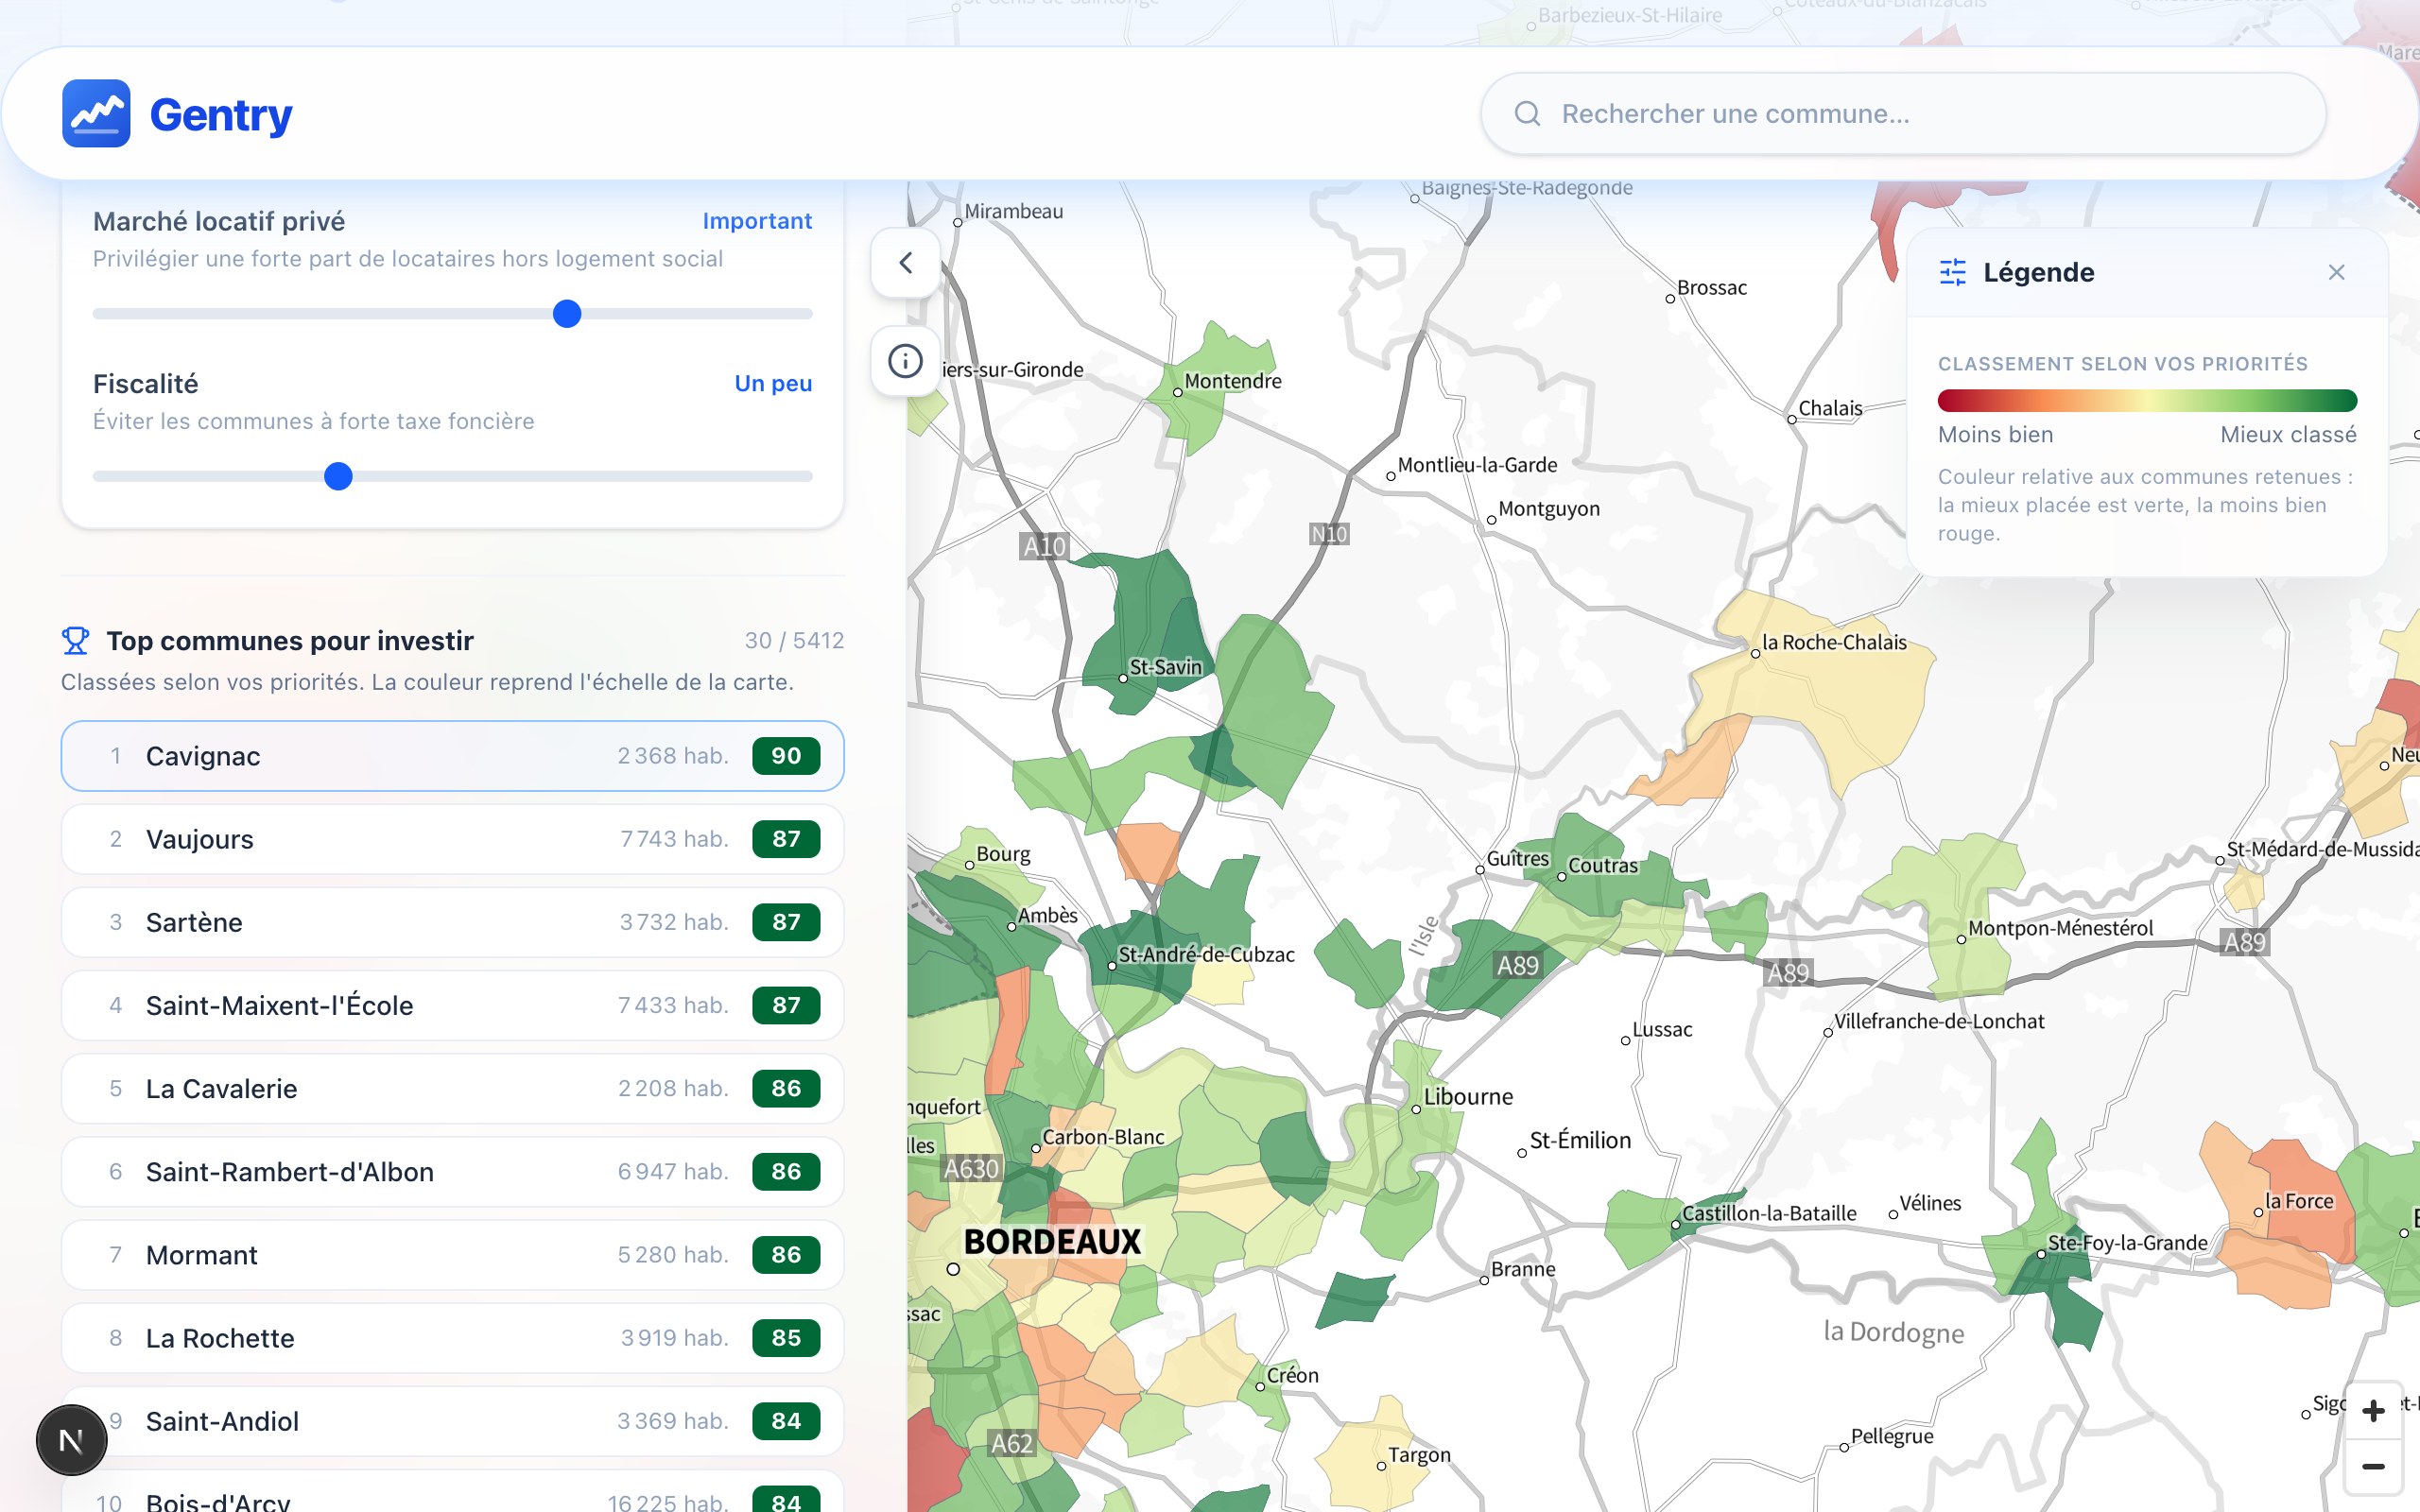Select Saint-Rambert-d'Albon commune row

pos(452,1171)
